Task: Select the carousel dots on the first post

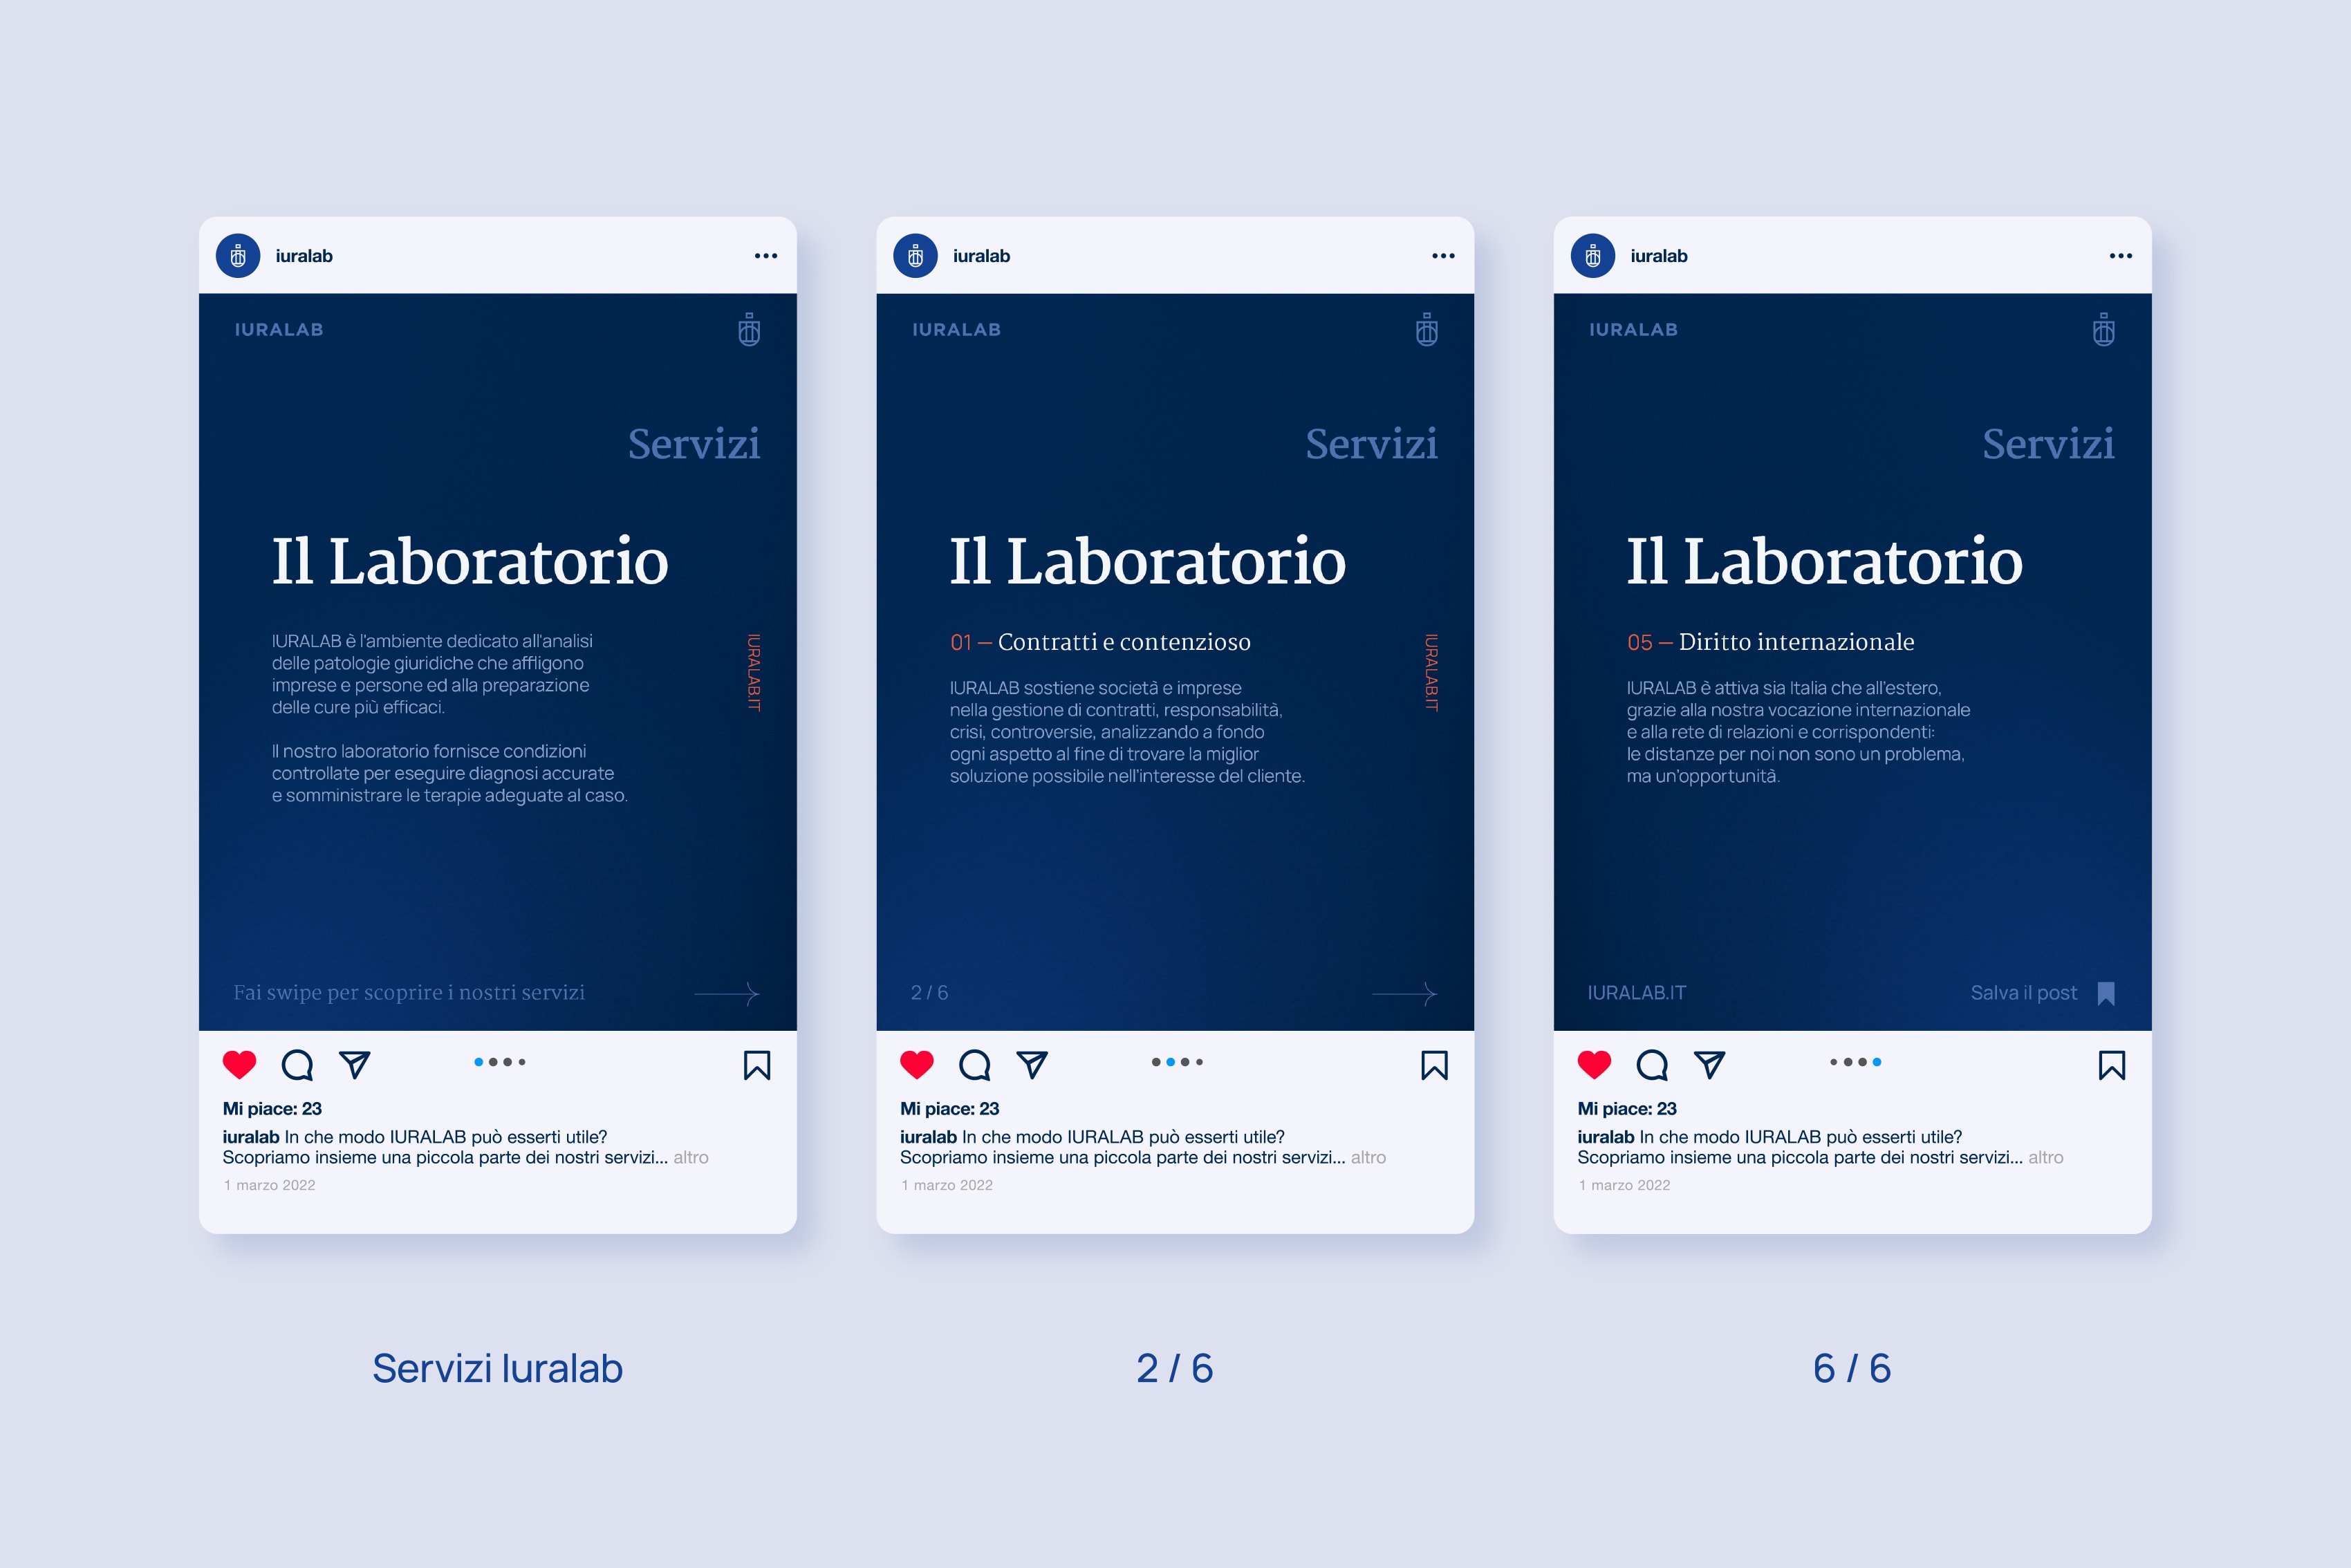Action: [x=500, y=1062]
